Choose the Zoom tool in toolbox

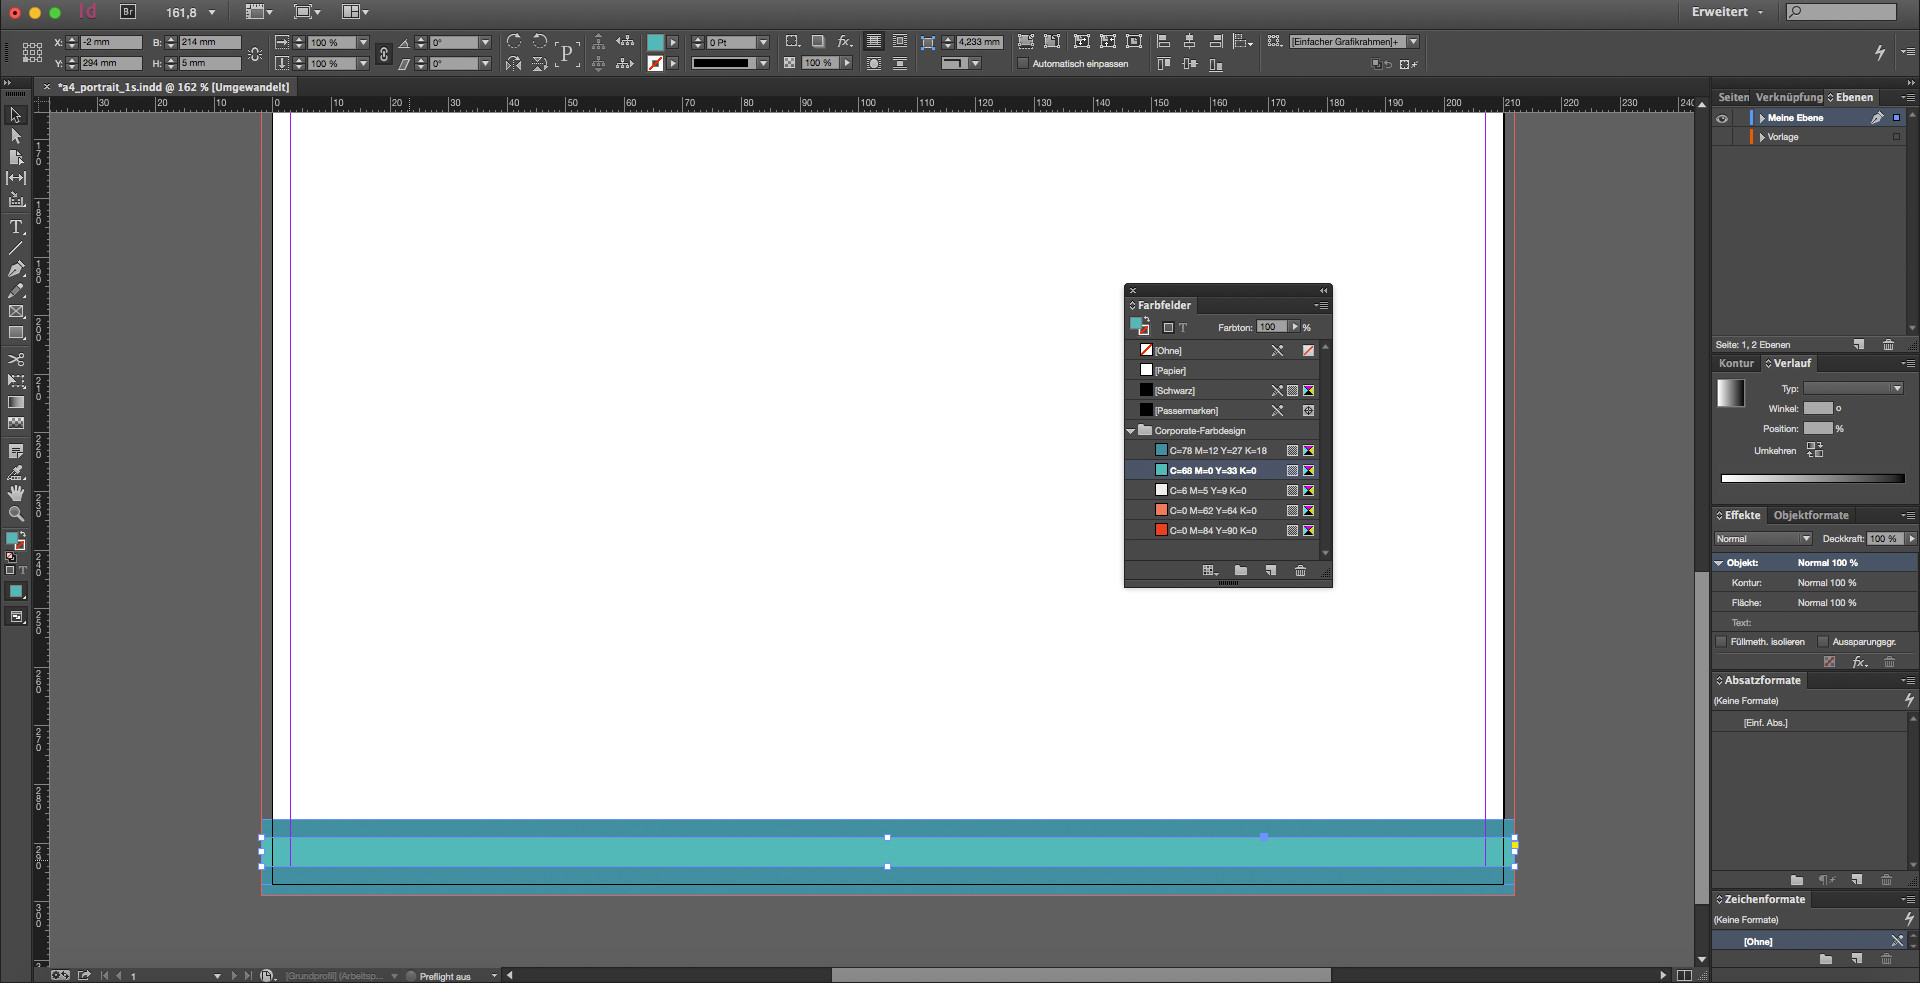pos(16,514)
